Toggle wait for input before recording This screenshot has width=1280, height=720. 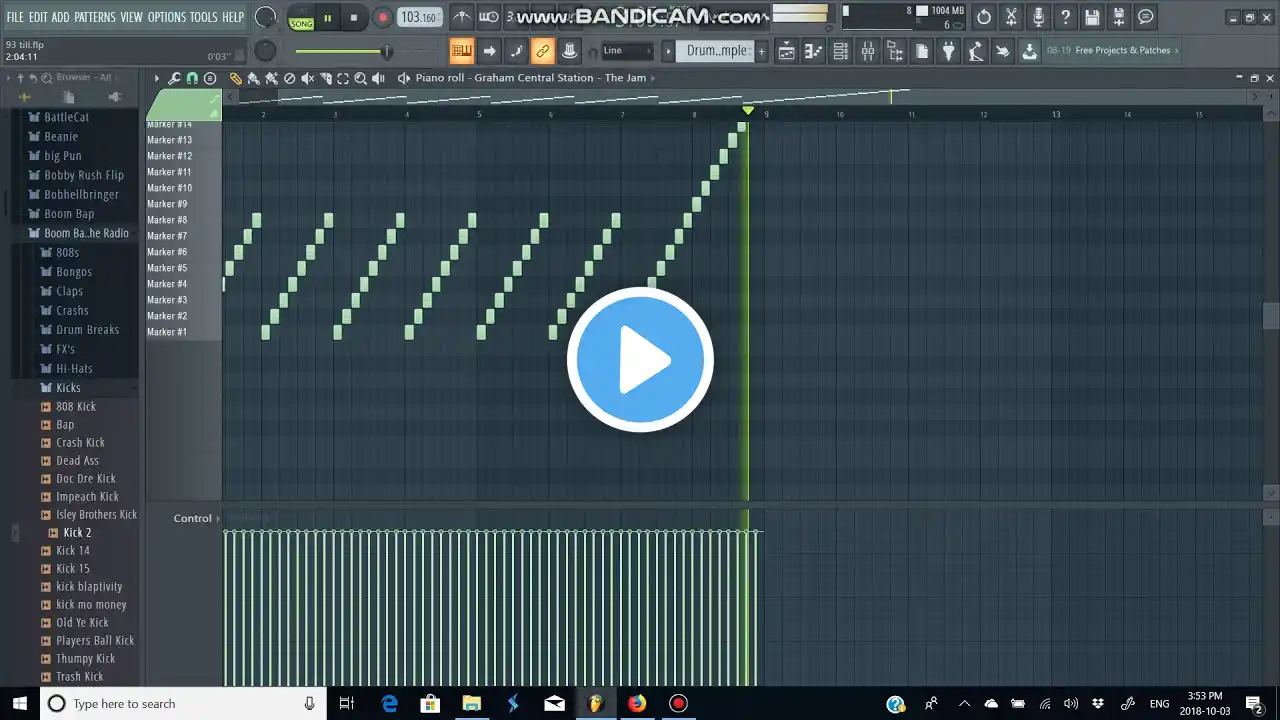pos(489,17)
